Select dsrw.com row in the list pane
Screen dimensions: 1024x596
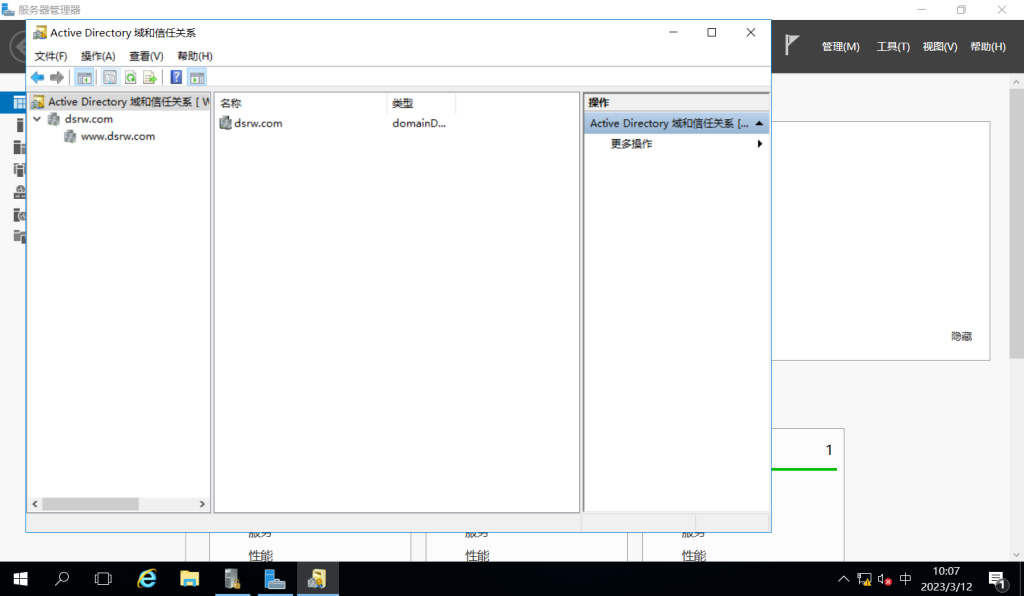click(258, 123)
